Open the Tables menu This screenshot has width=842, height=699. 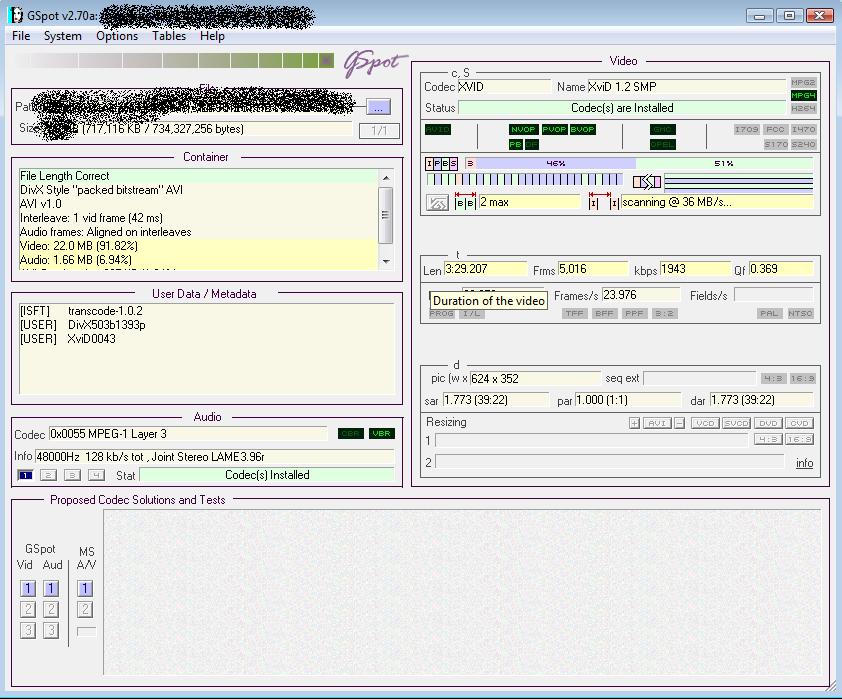169,36
